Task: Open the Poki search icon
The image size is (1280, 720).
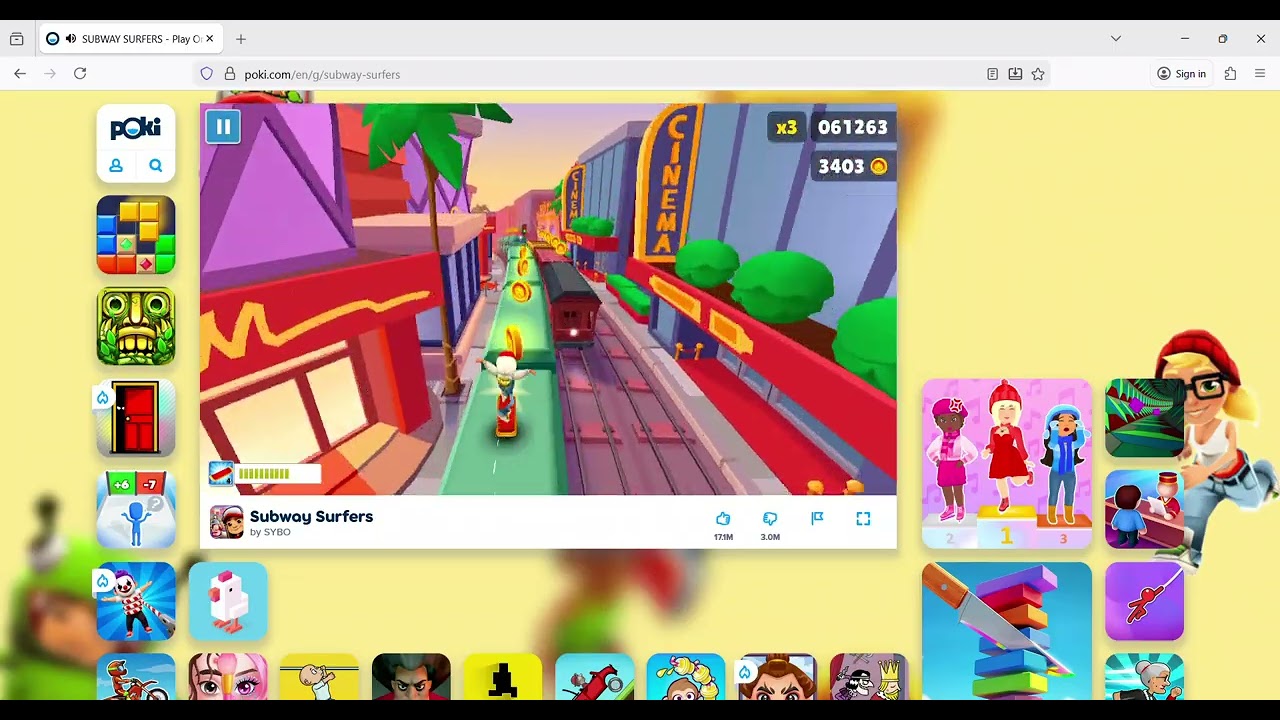Action: point(156,166)
